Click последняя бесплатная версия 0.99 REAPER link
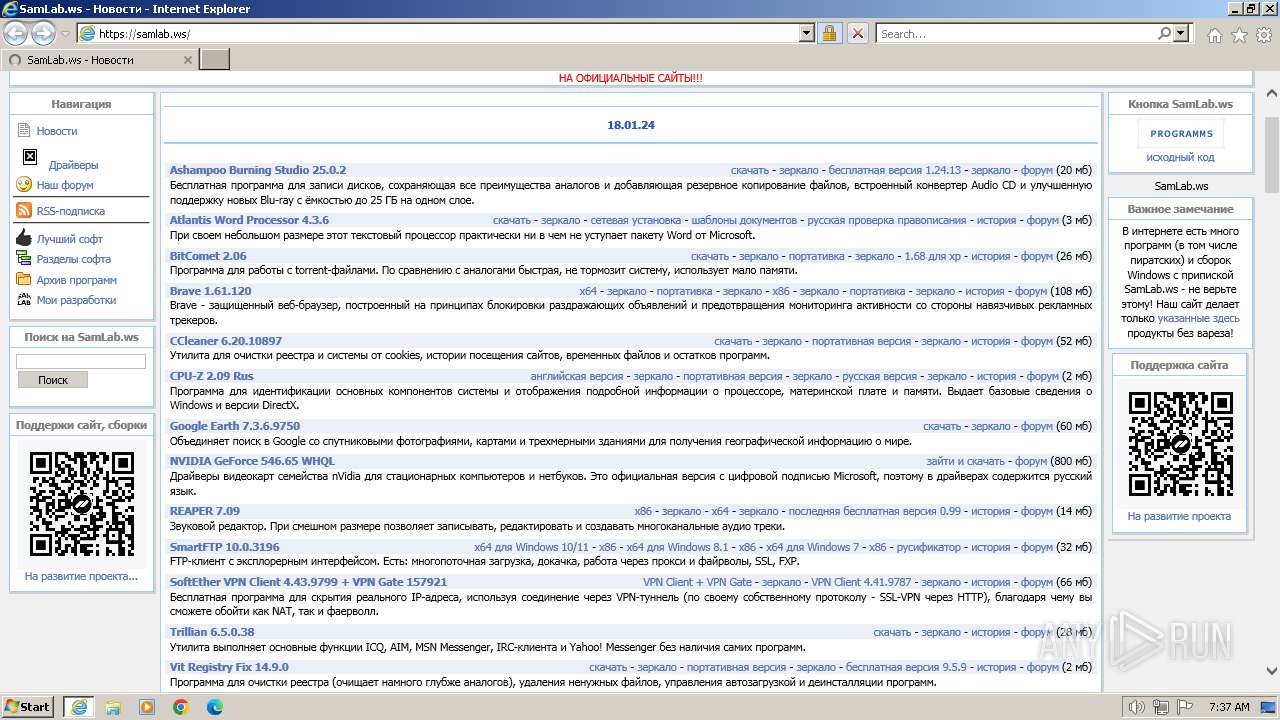 click(x=875, y=511)
